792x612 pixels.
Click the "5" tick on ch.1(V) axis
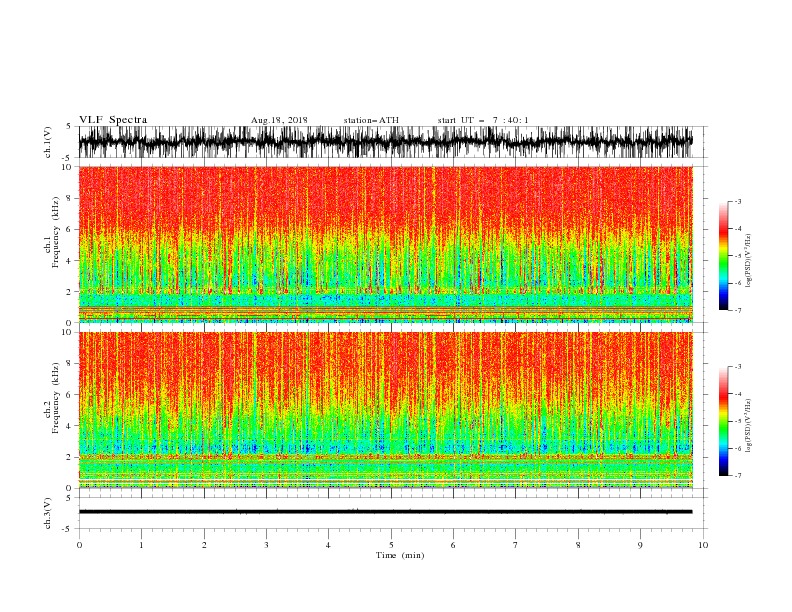tap(70, 126)
